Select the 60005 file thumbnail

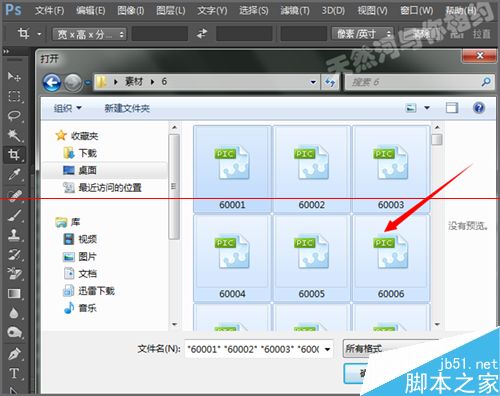click(312, 258)
